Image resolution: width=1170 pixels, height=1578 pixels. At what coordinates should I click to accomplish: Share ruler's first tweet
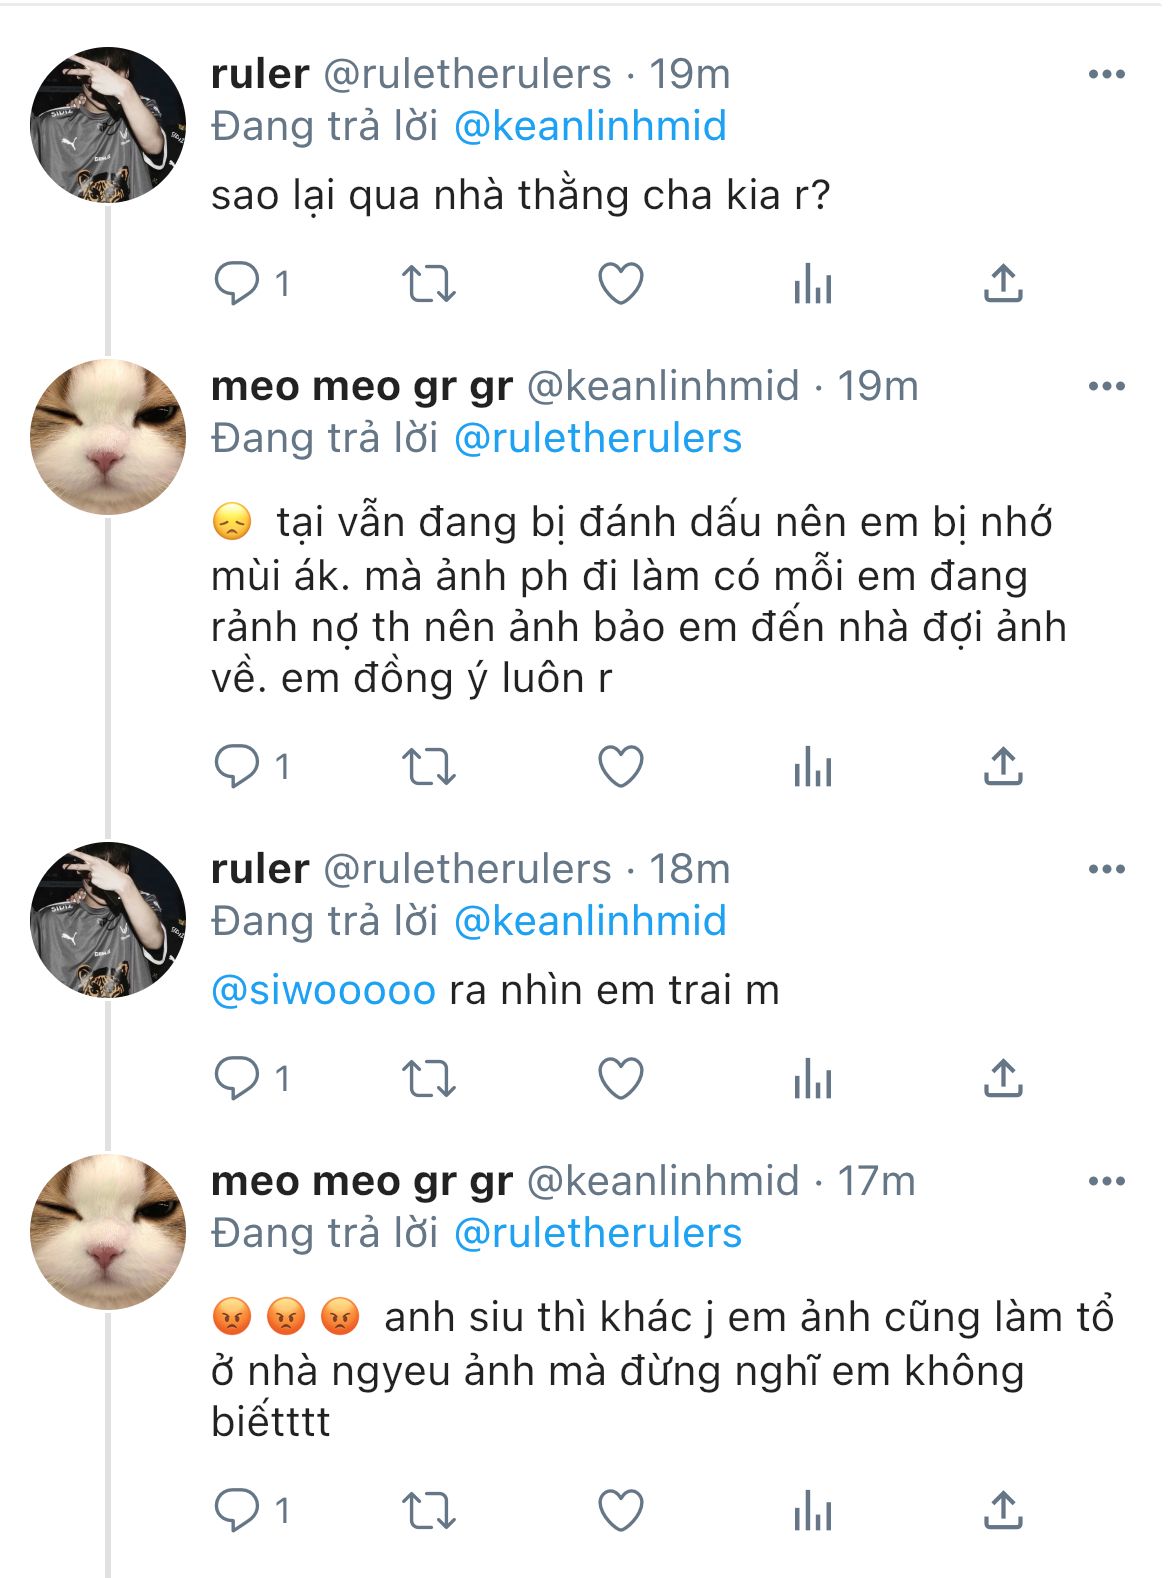point(1003,284)
